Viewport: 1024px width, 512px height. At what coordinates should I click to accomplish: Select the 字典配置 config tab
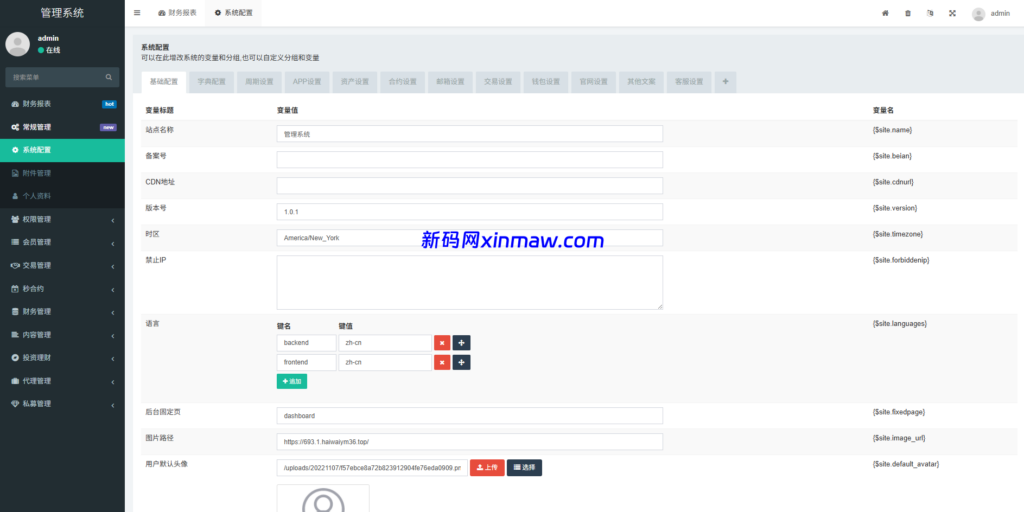212,82
